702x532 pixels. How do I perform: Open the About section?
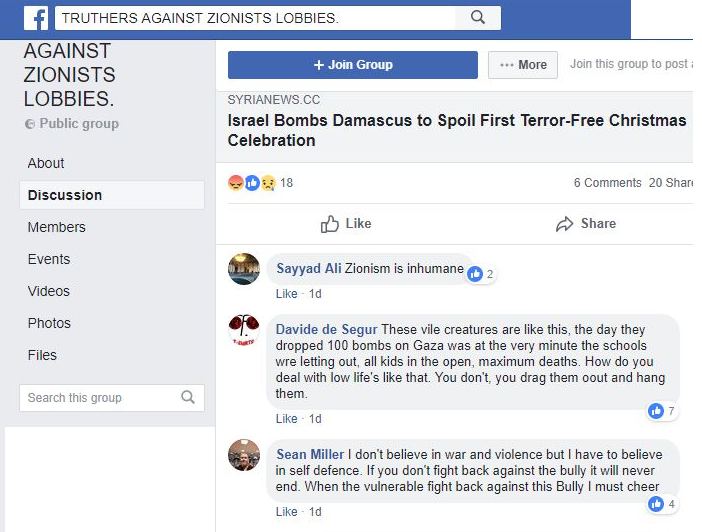(x=46, y=163)
